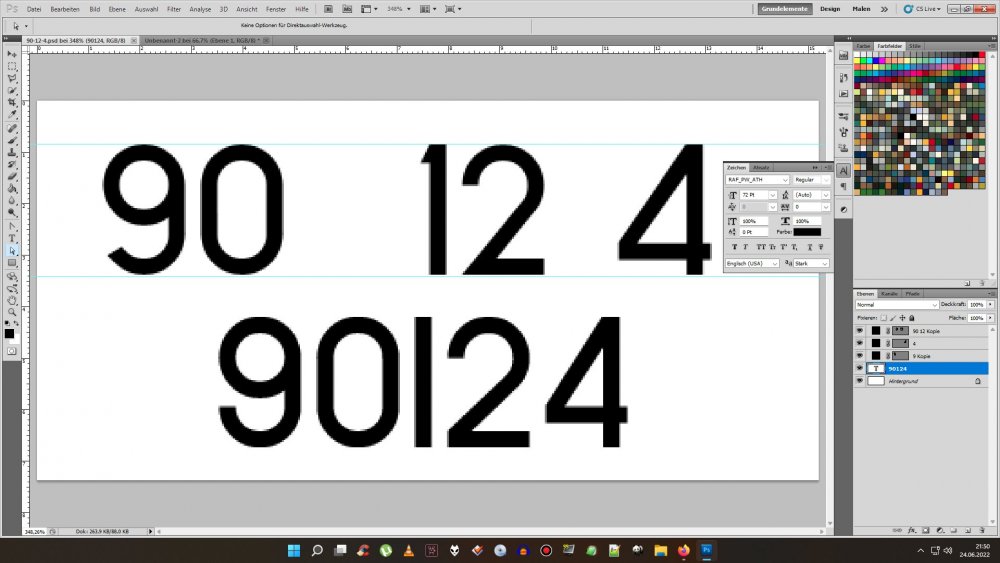Screen dimensions: 1000x563
Task: Select the Blur tool
Action: click(12, 201)
